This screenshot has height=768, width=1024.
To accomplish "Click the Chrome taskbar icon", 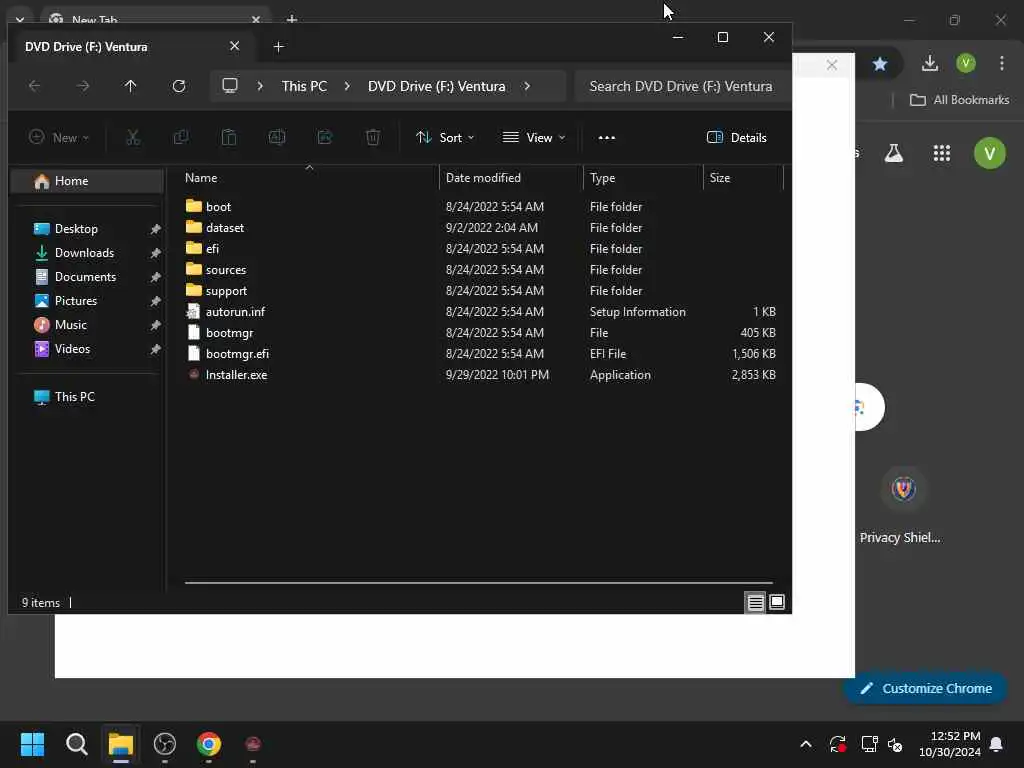I will click(209, 744).
